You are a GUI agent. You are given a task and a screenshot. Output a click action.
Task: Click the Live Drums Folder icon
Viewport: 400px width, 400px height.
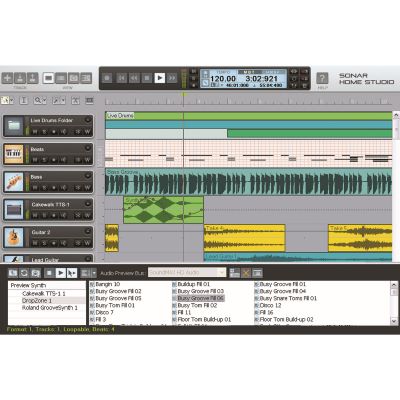14,126
